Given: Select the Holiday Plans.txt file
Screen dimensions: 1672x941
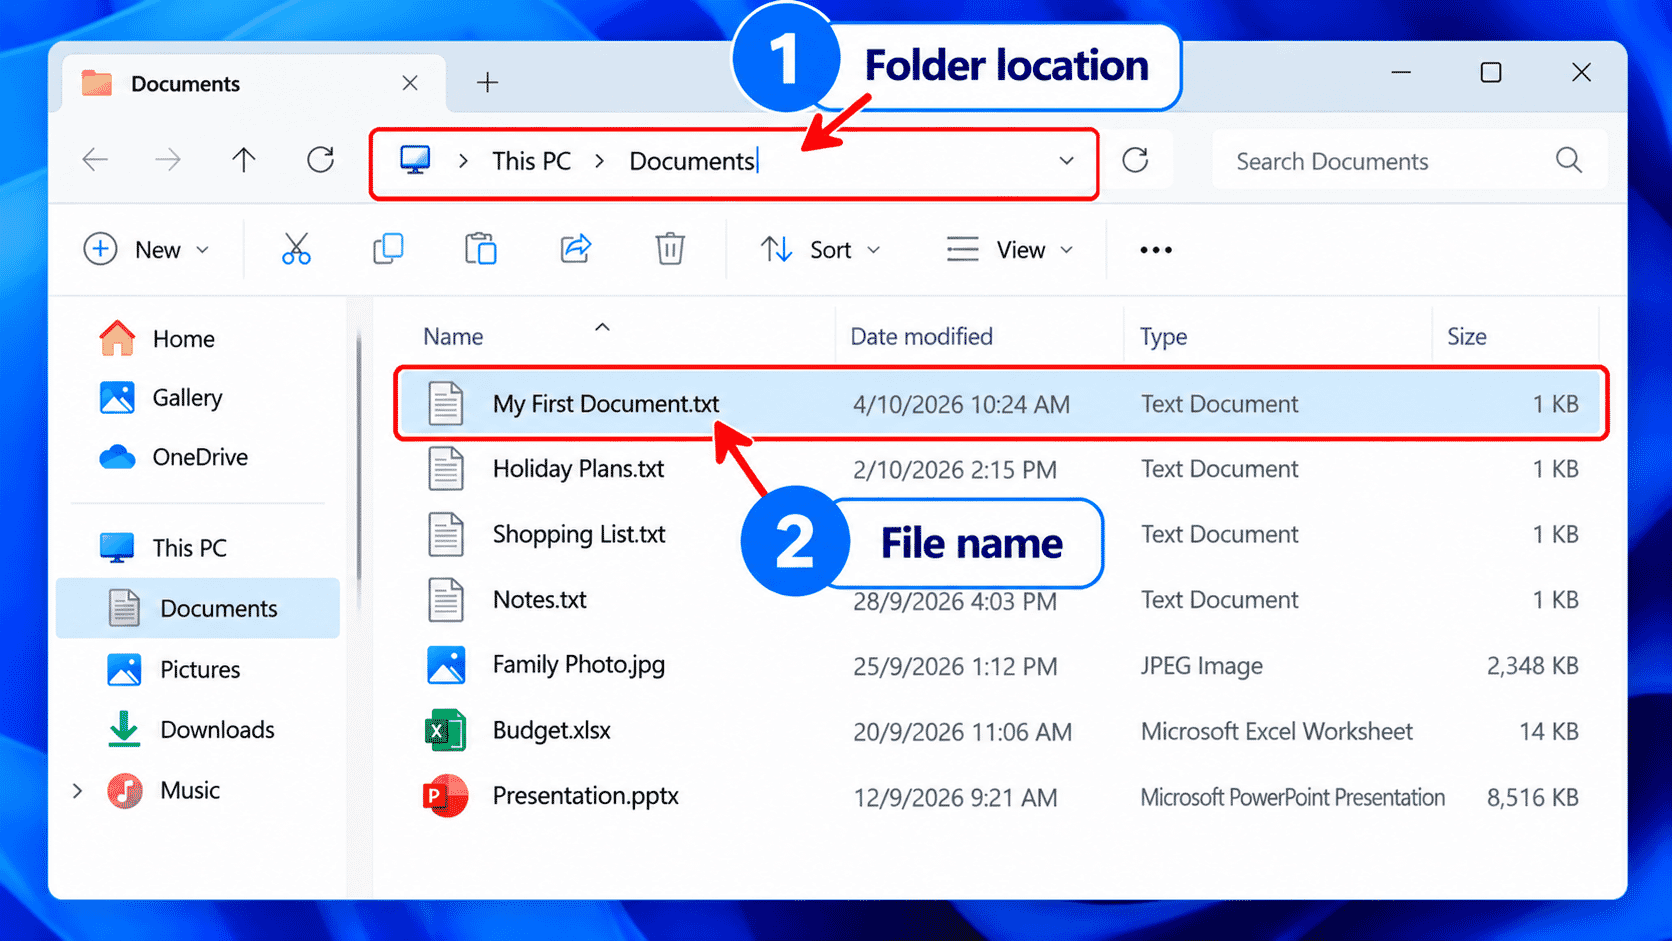Looking at the screenshot, I should point(1001,469).
